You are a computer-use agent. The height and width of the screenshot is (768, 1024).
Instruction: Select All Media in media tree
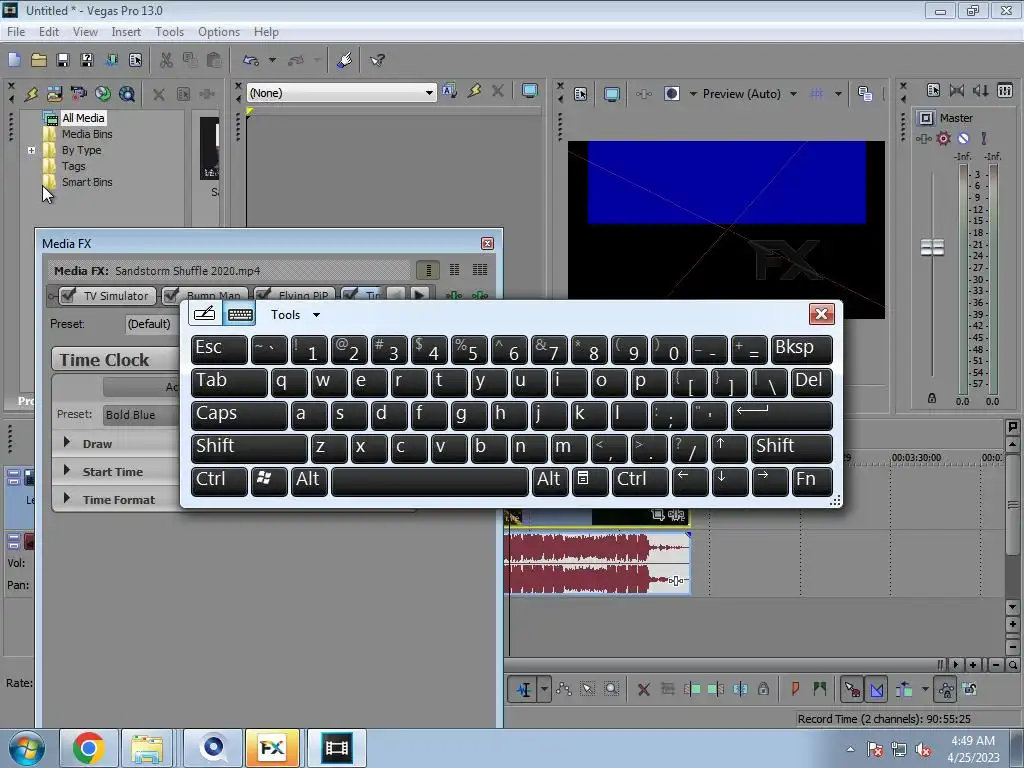pyautogui.click(x=83, y=118)
